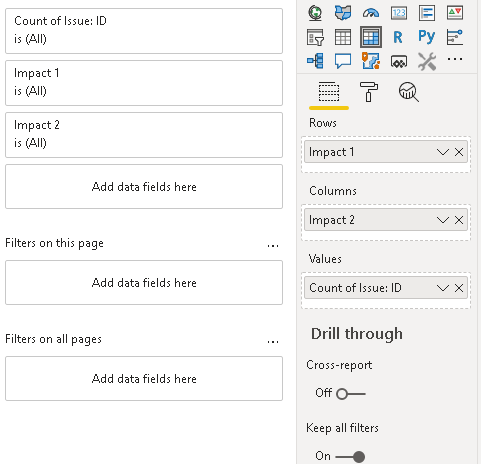Toggle Cross-report drill through switch
The image size is (481, 464).
click(351, 394)
